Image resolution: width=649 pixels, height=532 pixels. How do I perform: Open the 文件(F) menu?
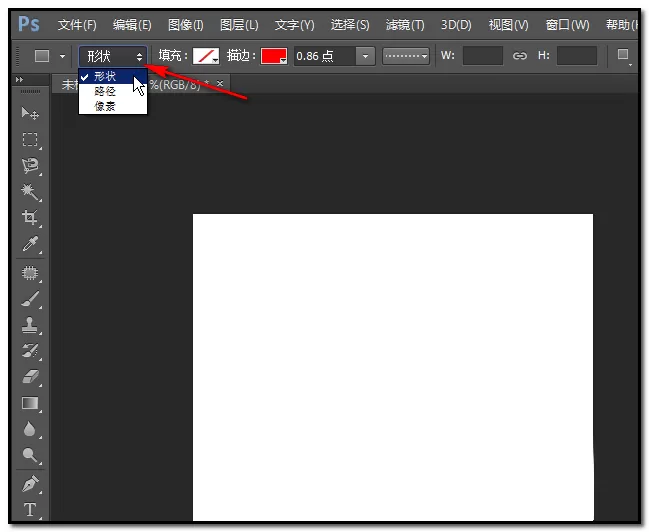coord(77,25)
